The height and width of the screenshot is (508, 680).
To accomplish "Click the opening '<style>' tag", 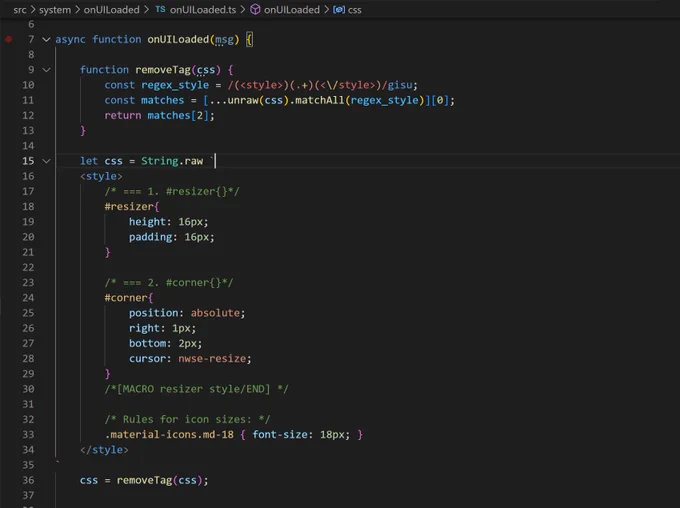I will click(x=101, y=176).
